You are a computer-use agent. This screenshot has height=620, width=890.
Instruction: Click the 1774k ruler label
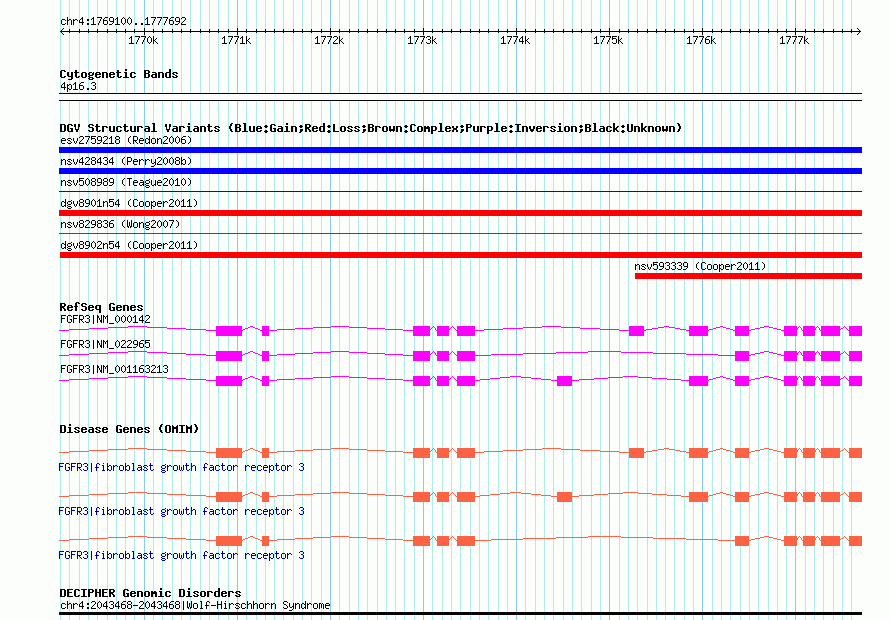(x=515, y=40)
